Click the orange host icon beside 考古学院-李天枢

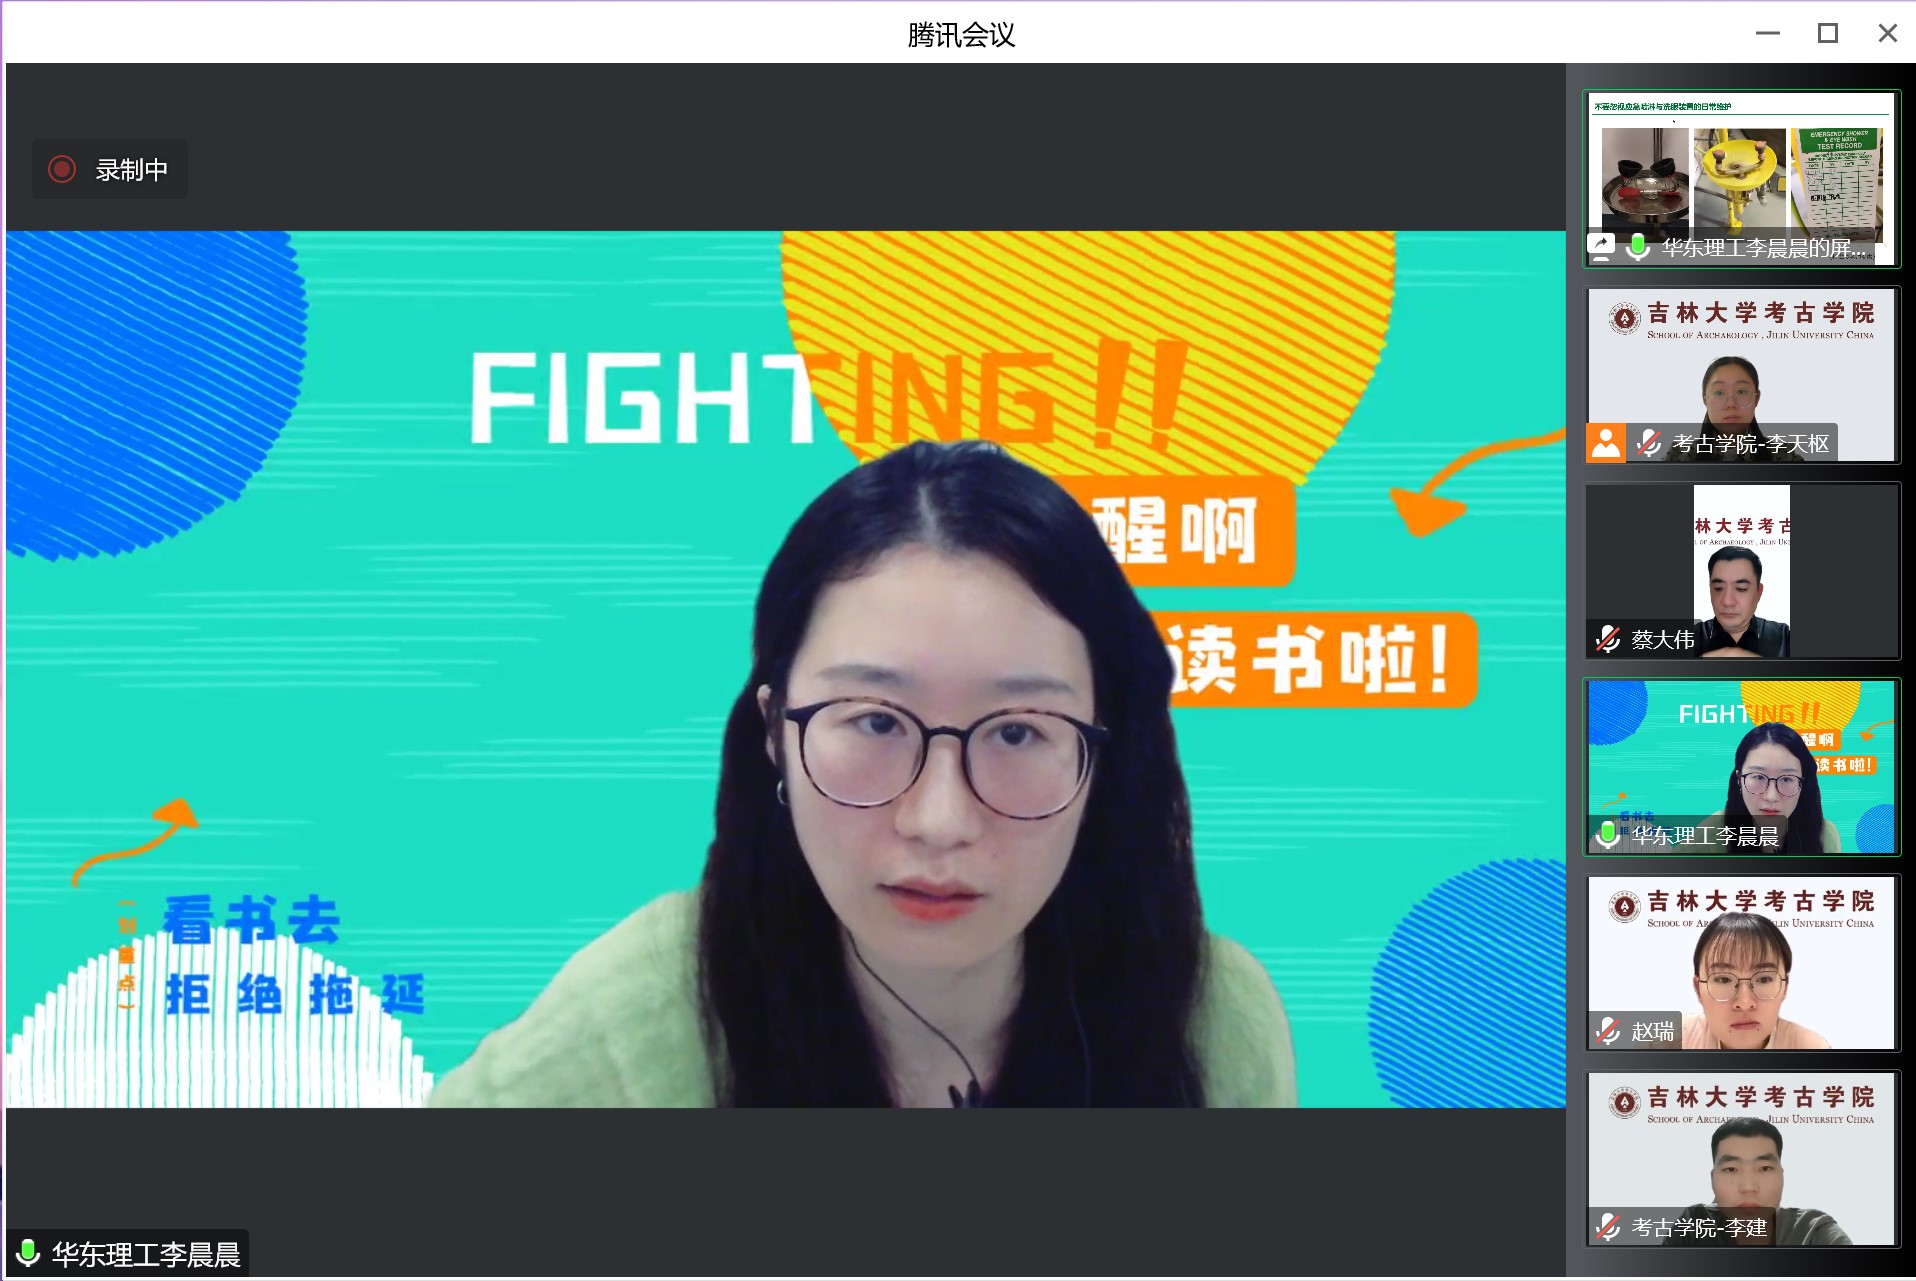pyautogui.click(x=1606, y=443)
